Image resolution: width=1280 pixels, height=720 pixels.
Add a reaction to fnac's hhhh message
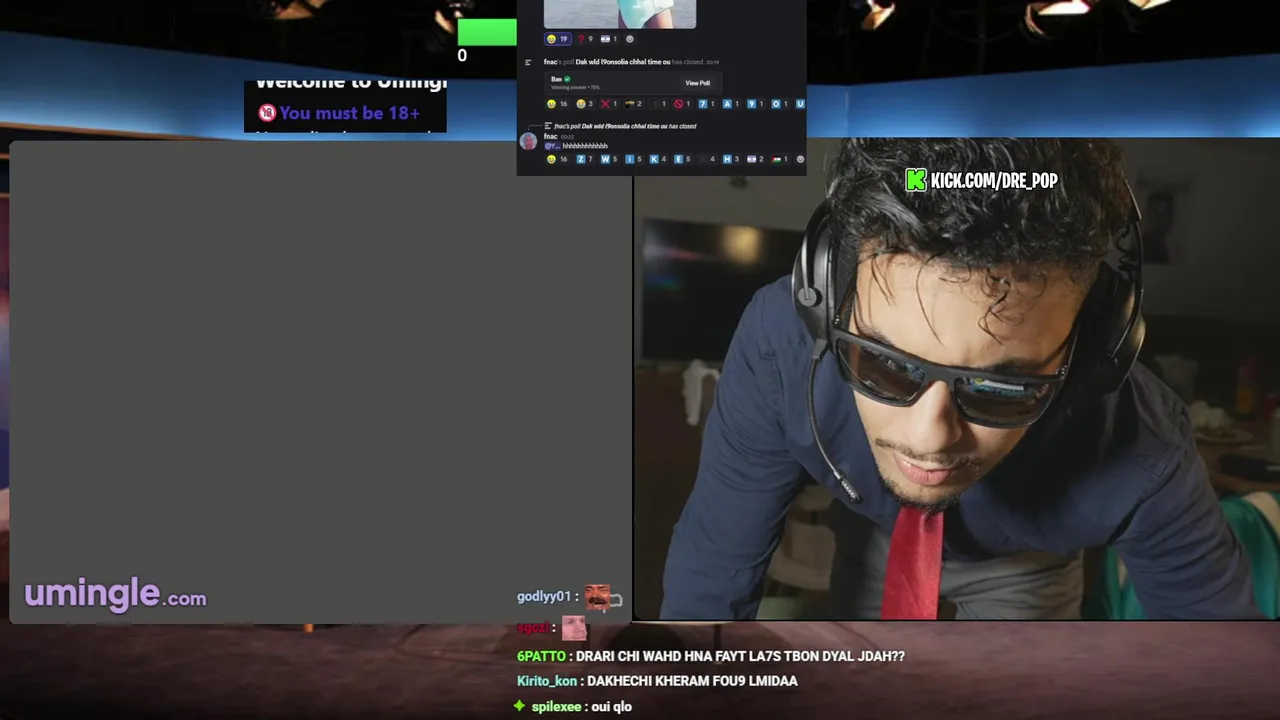[x=800, y=159]
